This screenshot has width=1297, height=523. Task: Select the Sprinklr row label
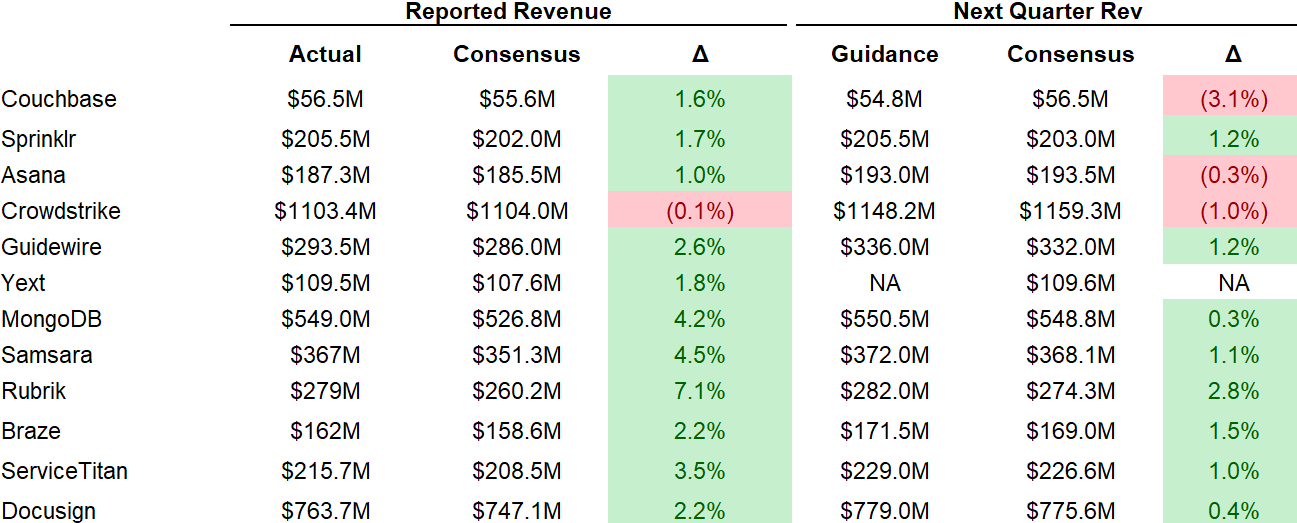pyautogui.click(x=39, y=139)
